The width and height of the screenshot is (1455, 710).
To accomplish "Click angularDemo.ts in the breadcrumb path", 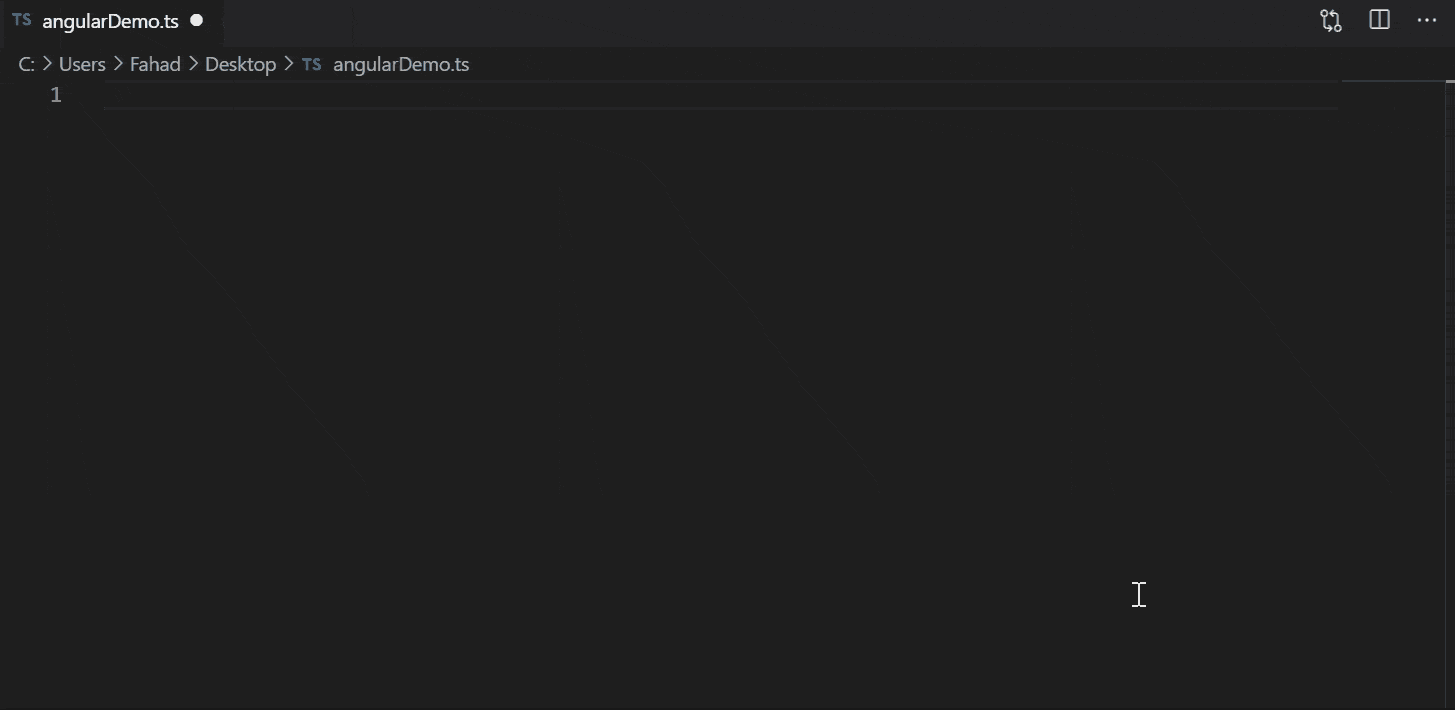I will tap(401, 64).
